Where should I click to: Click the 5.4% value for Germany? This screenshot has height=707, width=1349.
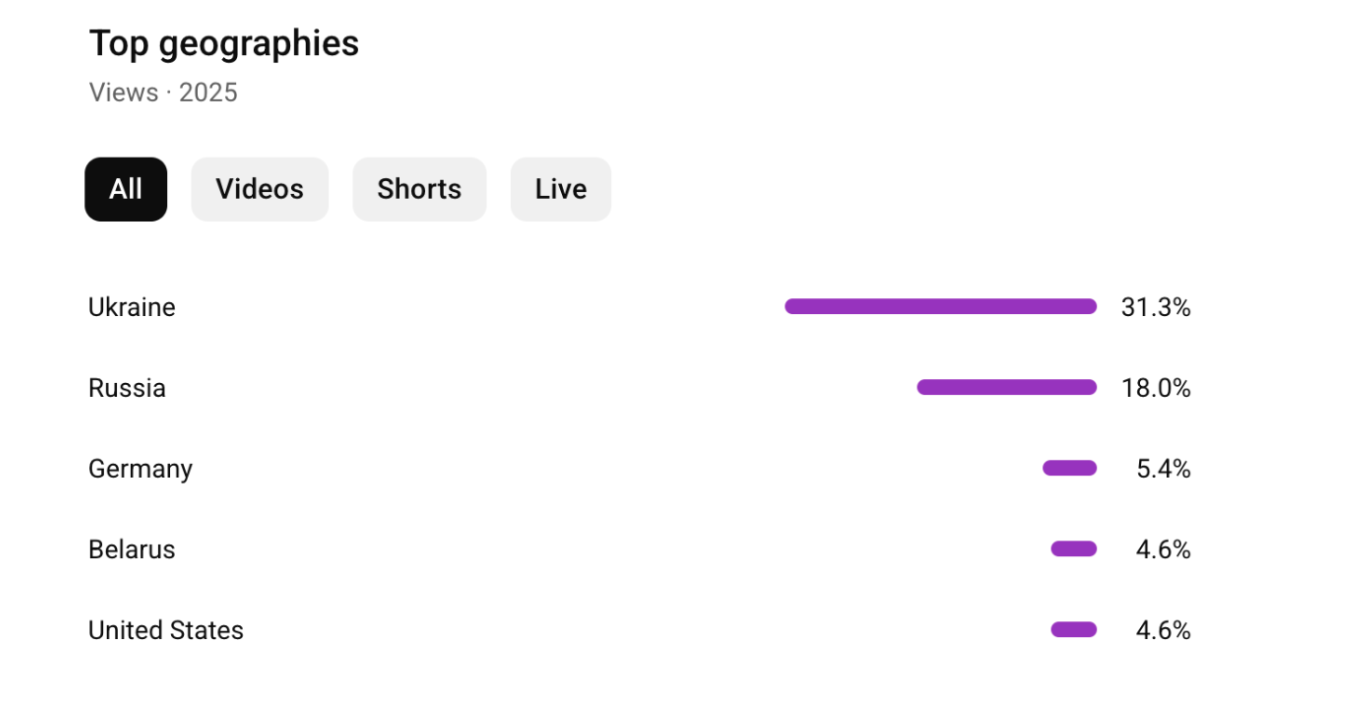click(1163, 469)
